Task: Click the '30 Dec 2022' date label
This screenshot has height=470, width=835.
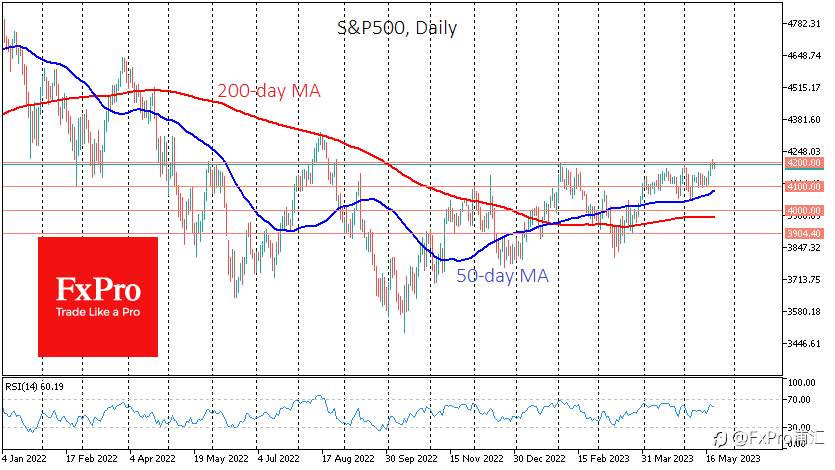Action: pos(539,458)
